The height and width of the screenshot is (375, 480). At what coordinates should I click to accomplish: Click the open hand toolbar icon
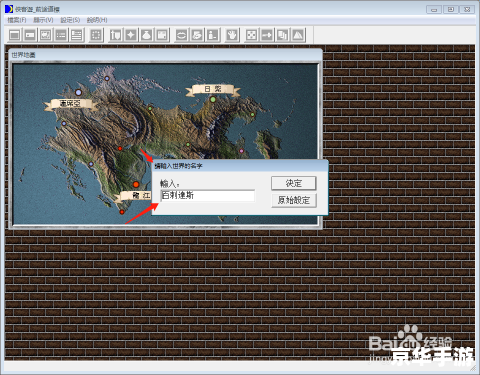(232, 35)
